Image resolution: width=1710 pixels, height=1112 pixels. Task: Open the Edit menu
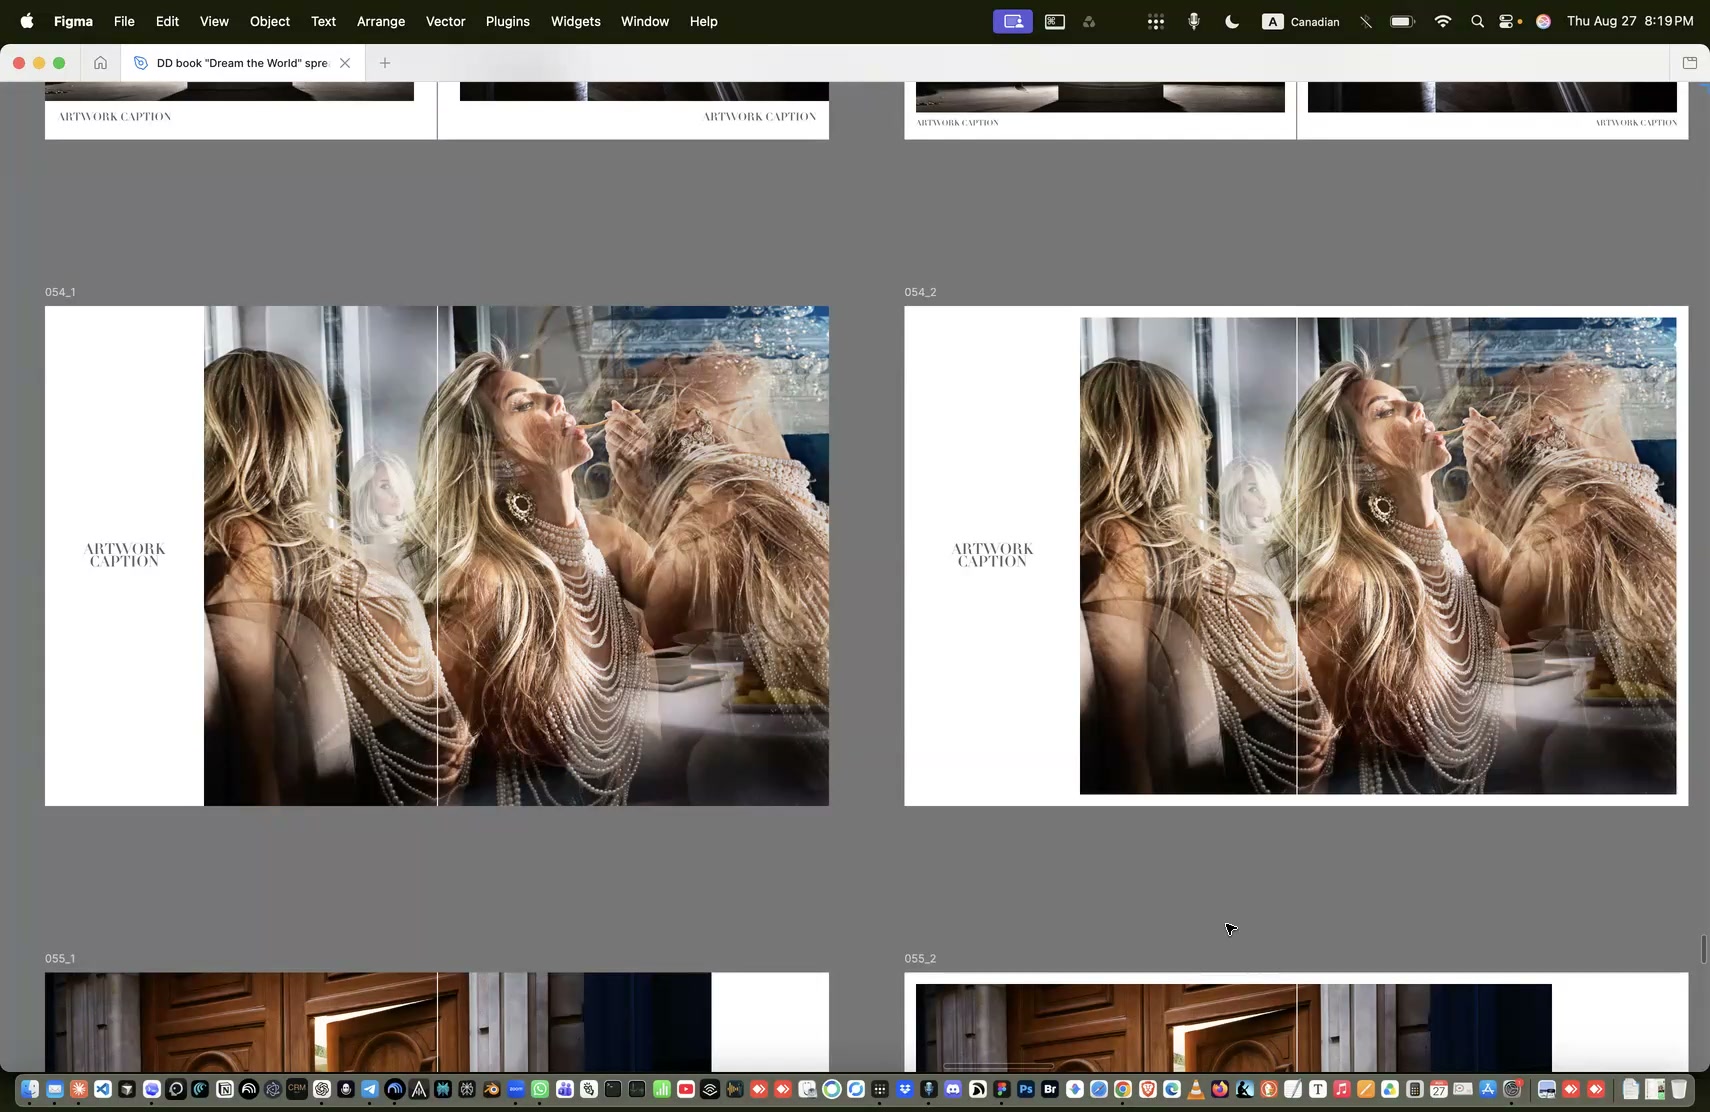pos(167,21)
